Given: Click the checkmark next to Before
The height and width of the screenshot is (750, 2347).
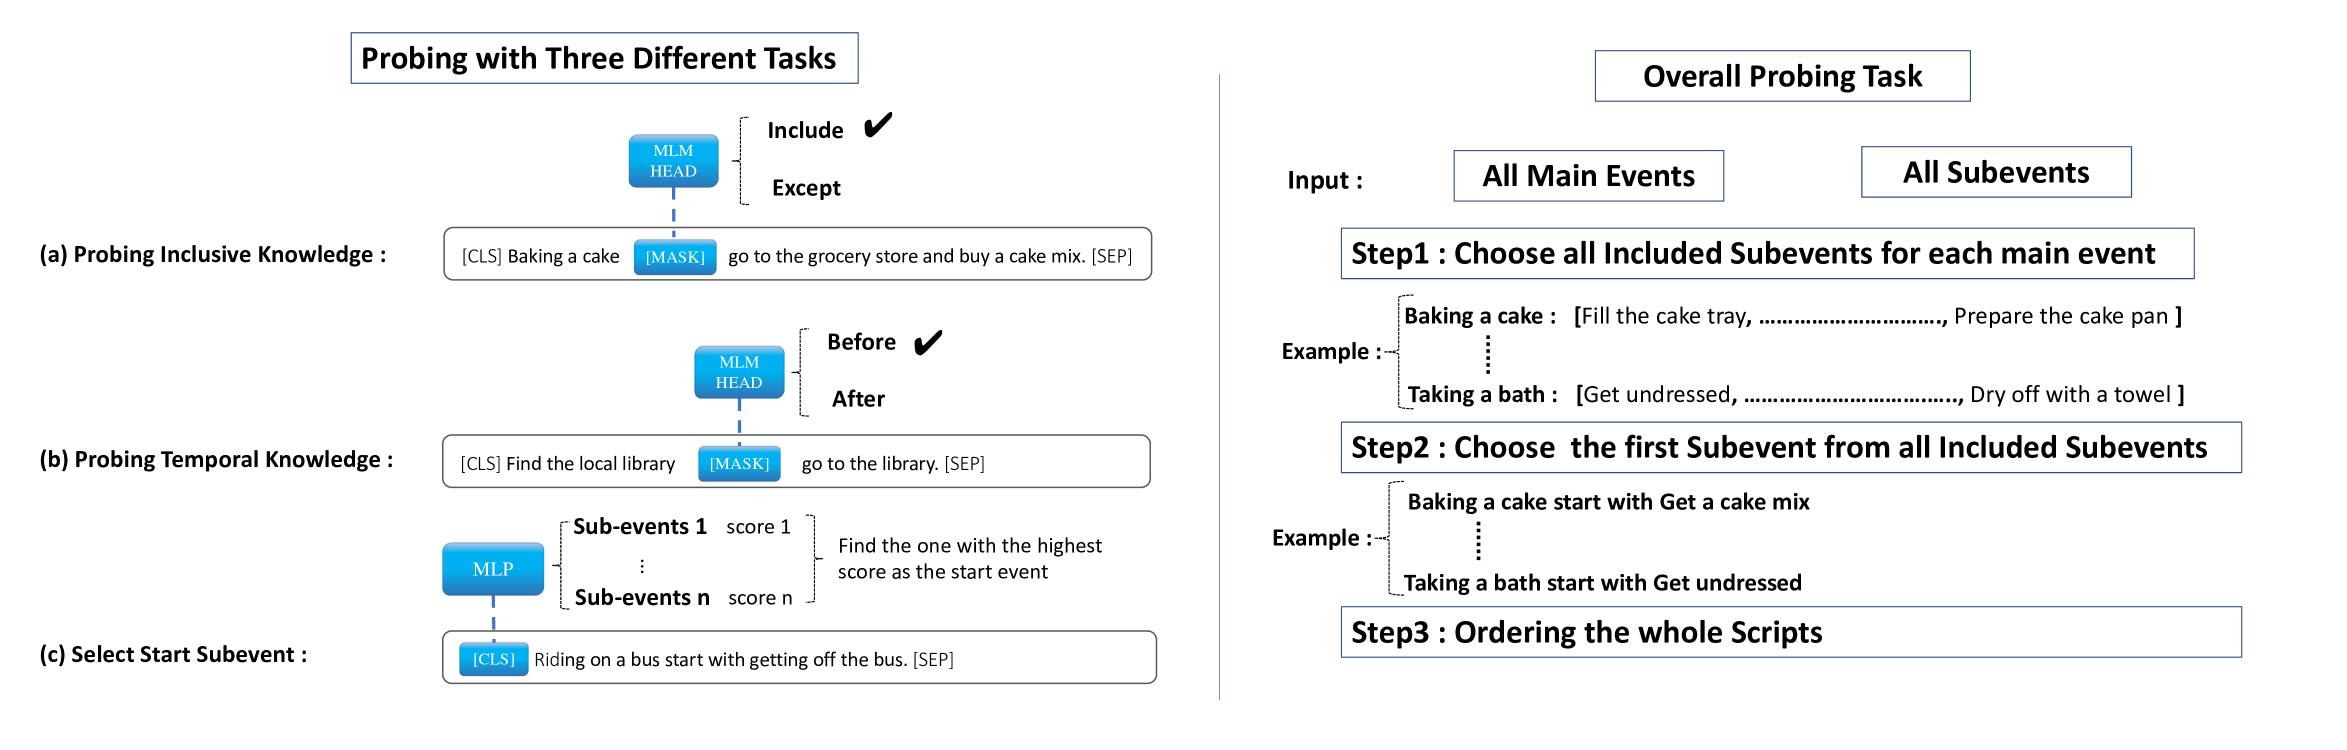Looking at the screenshot, I should pos(927,342).
